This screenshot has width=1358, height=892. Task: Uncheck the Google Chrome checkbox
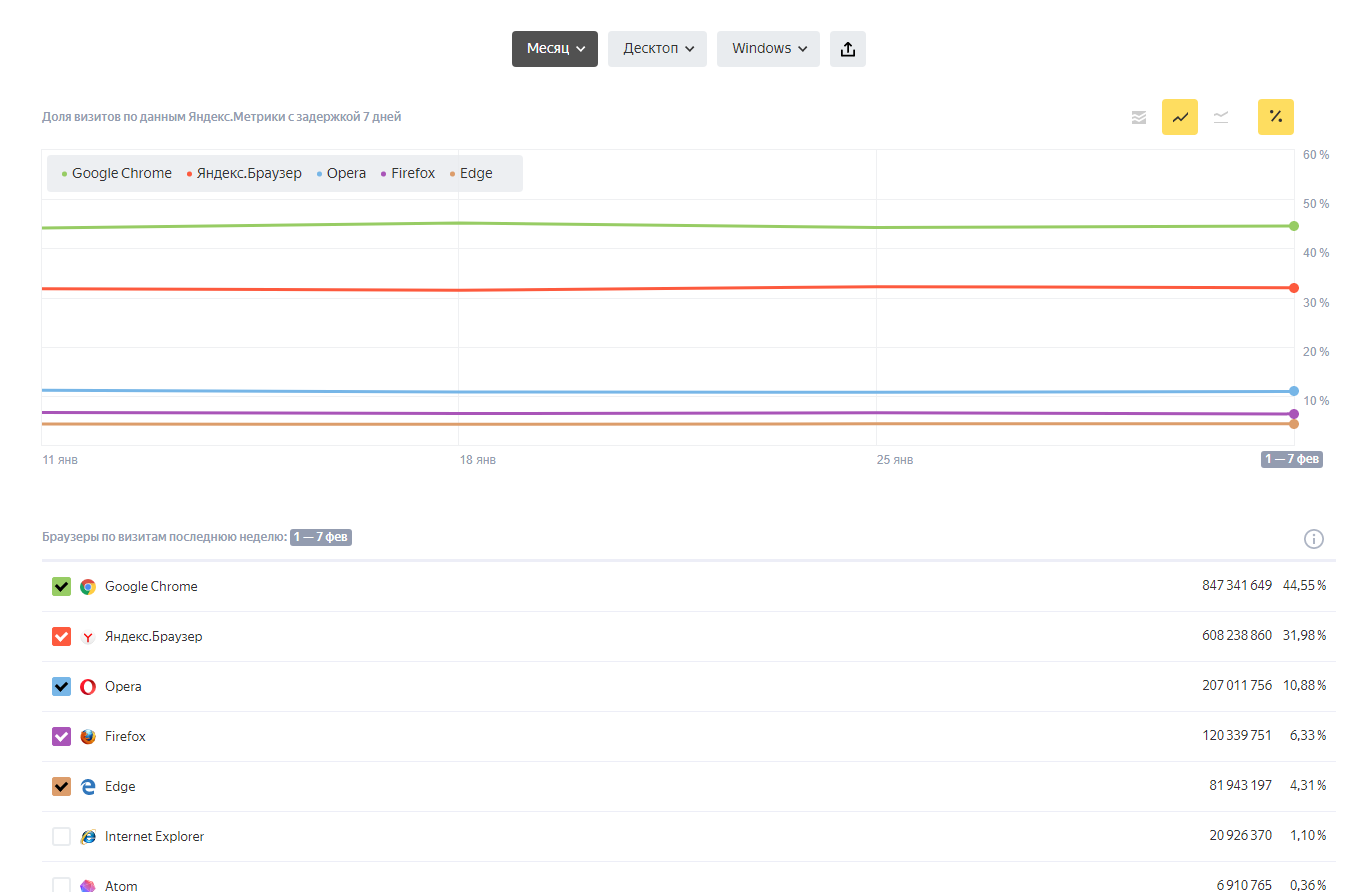61,587
